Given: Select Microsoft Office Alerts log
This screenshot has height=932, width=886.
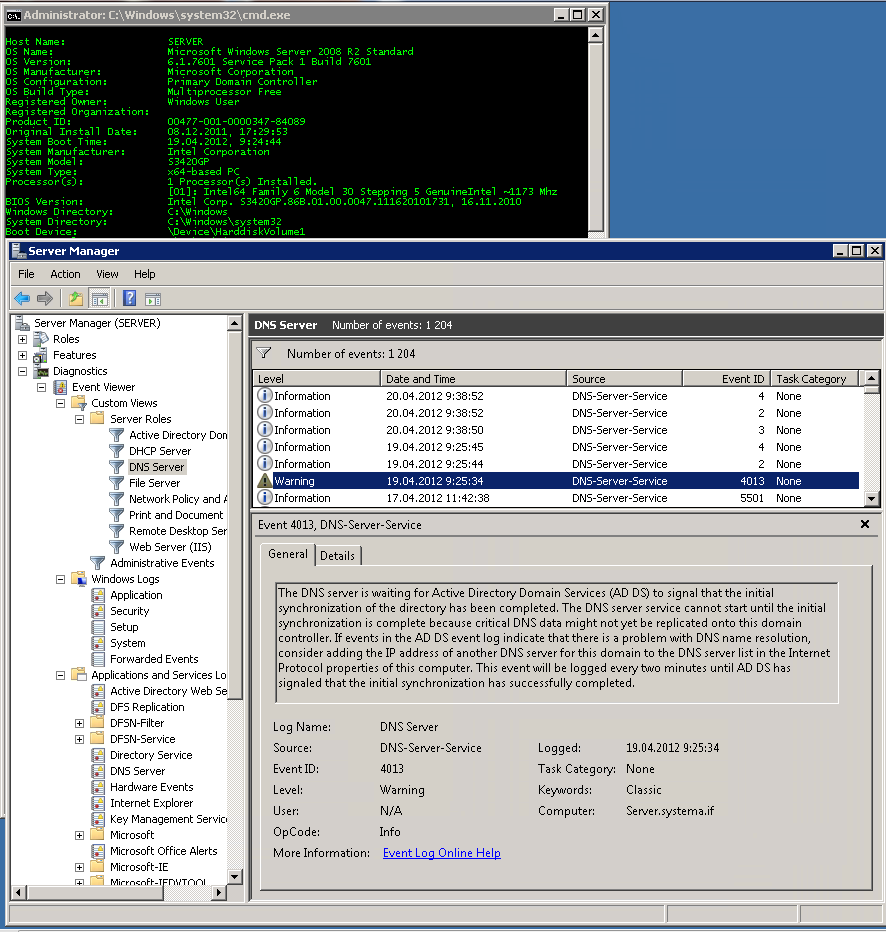Looking at the screenshot, I should pos(163,851).
